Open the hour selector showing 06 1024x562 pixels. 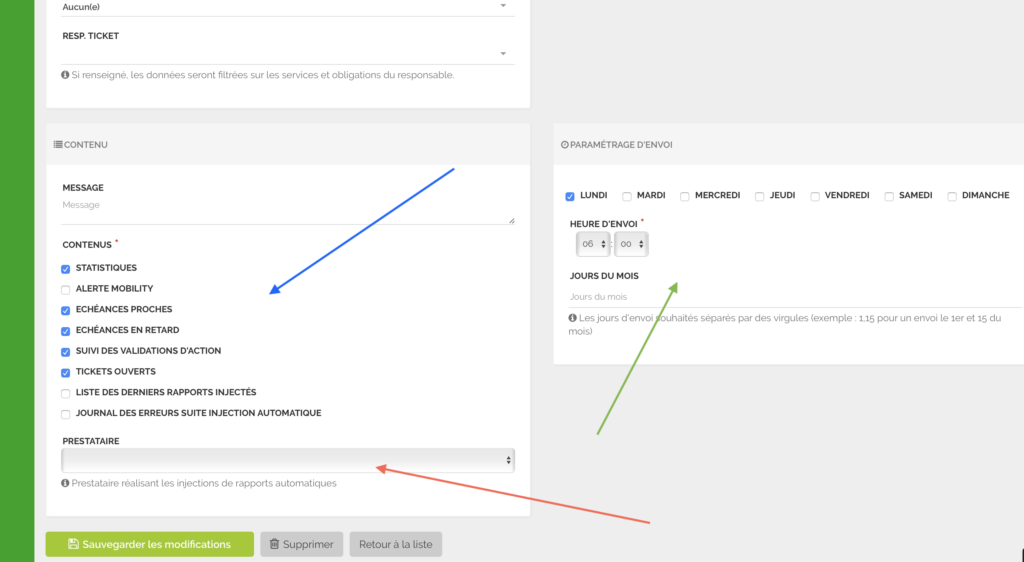[592, 244]
